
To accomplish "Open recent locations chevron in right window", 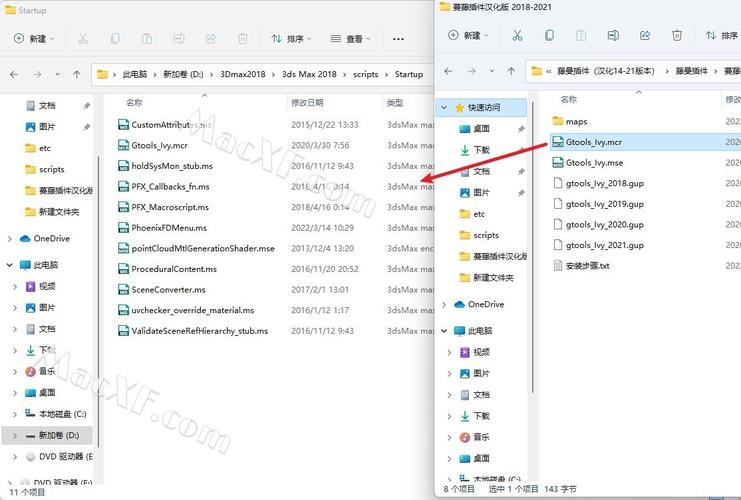I will point(491,71).
